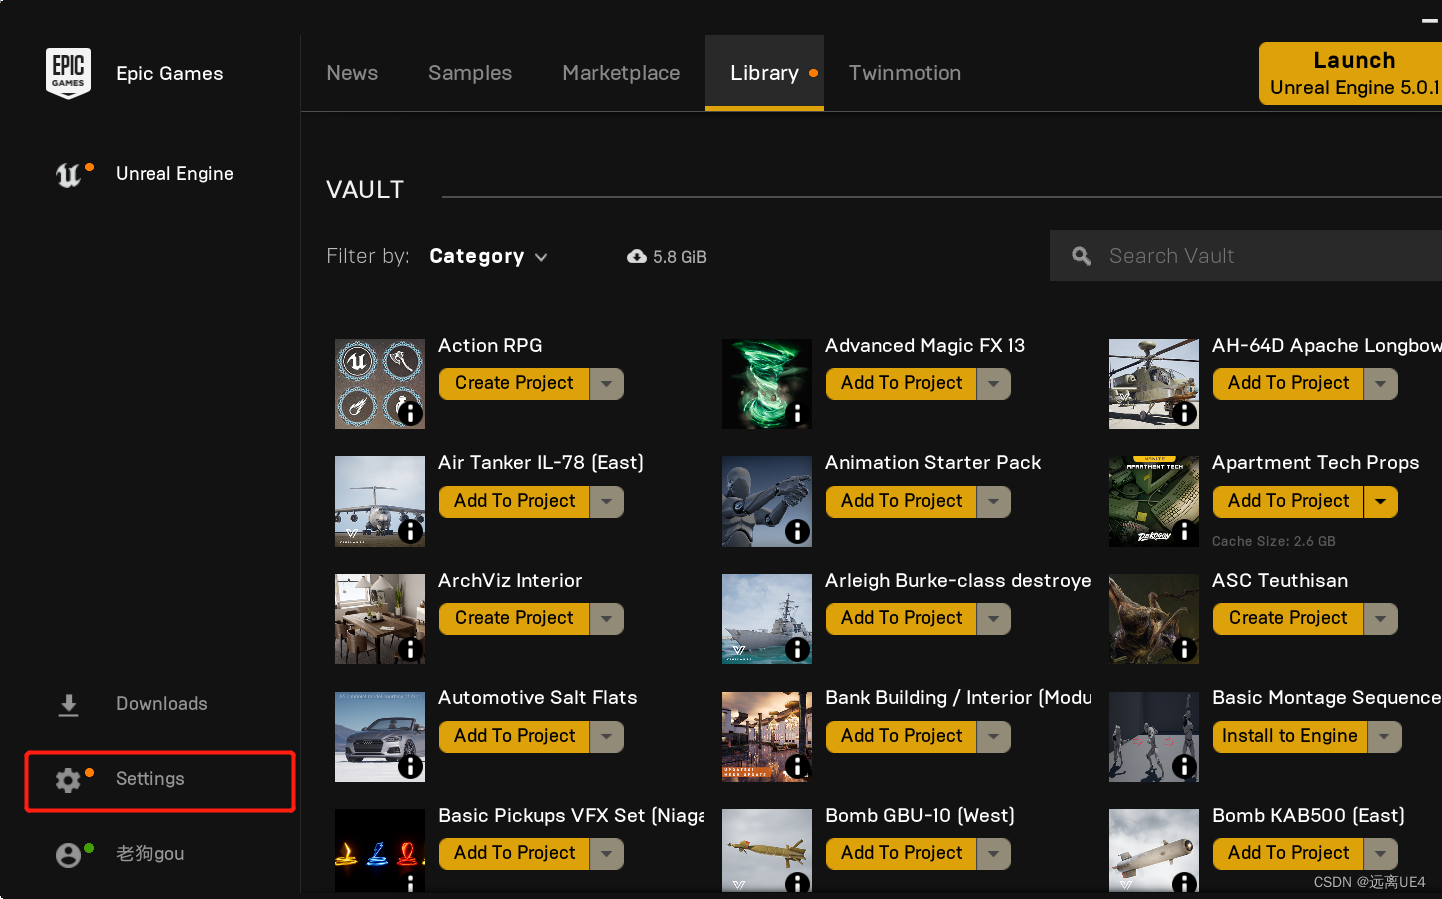This screenshot has height=899, width=1442.
Task: Add Advanced Magic FX 13 to project
Action: click(901, 384)
